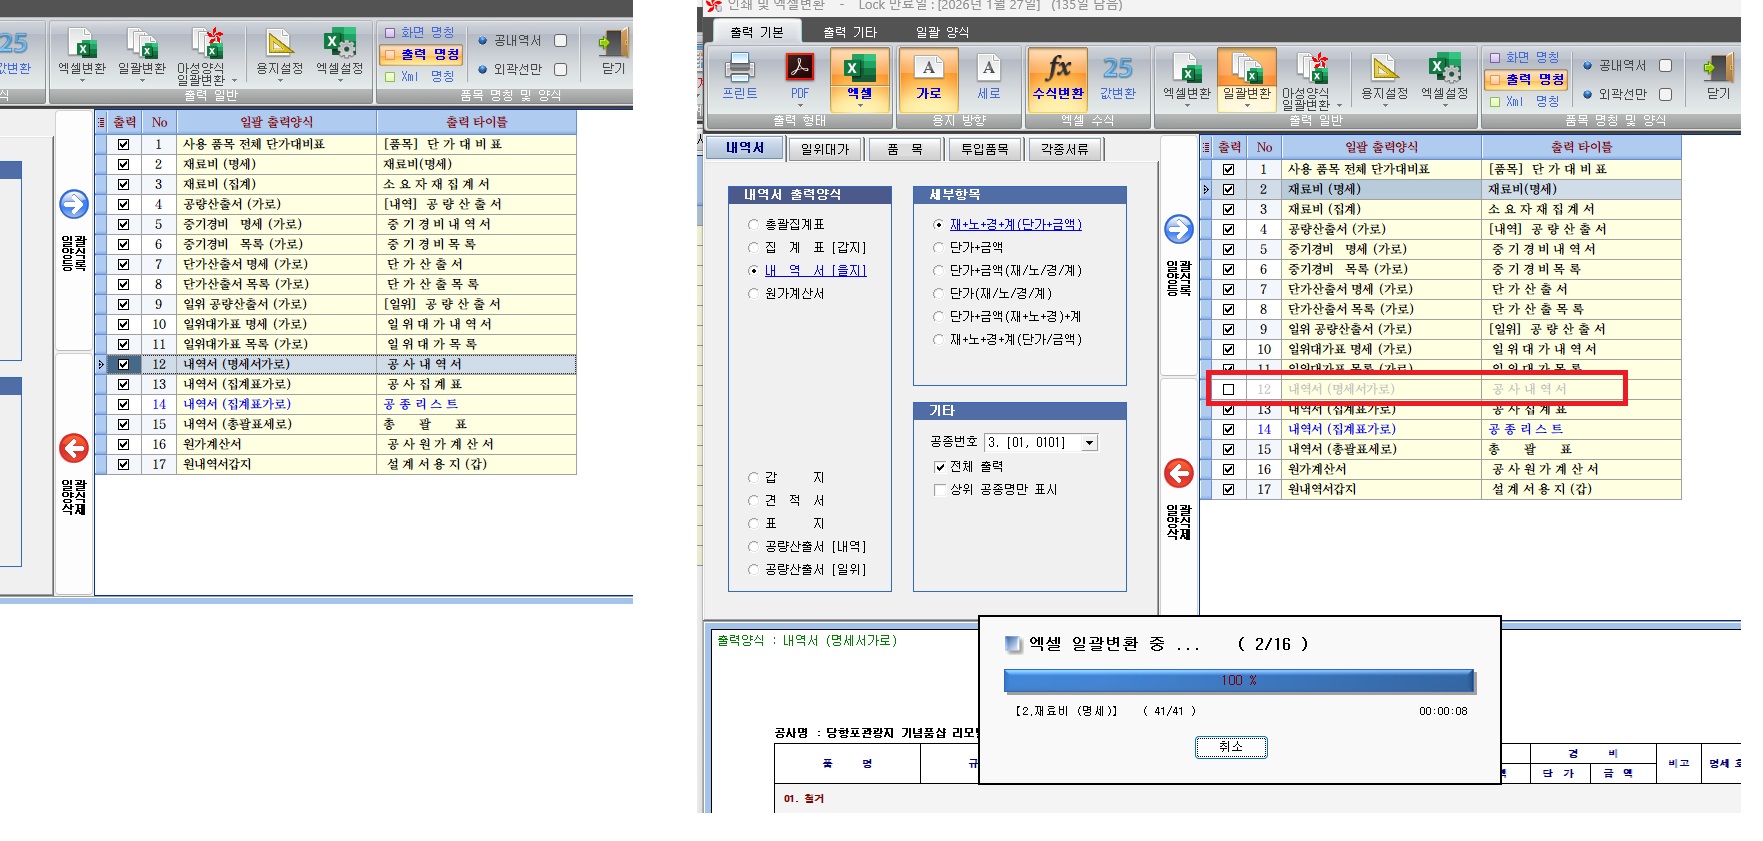1763x841 pixels.
Task: Select the PDF output icon
Action: pos(799,69)
